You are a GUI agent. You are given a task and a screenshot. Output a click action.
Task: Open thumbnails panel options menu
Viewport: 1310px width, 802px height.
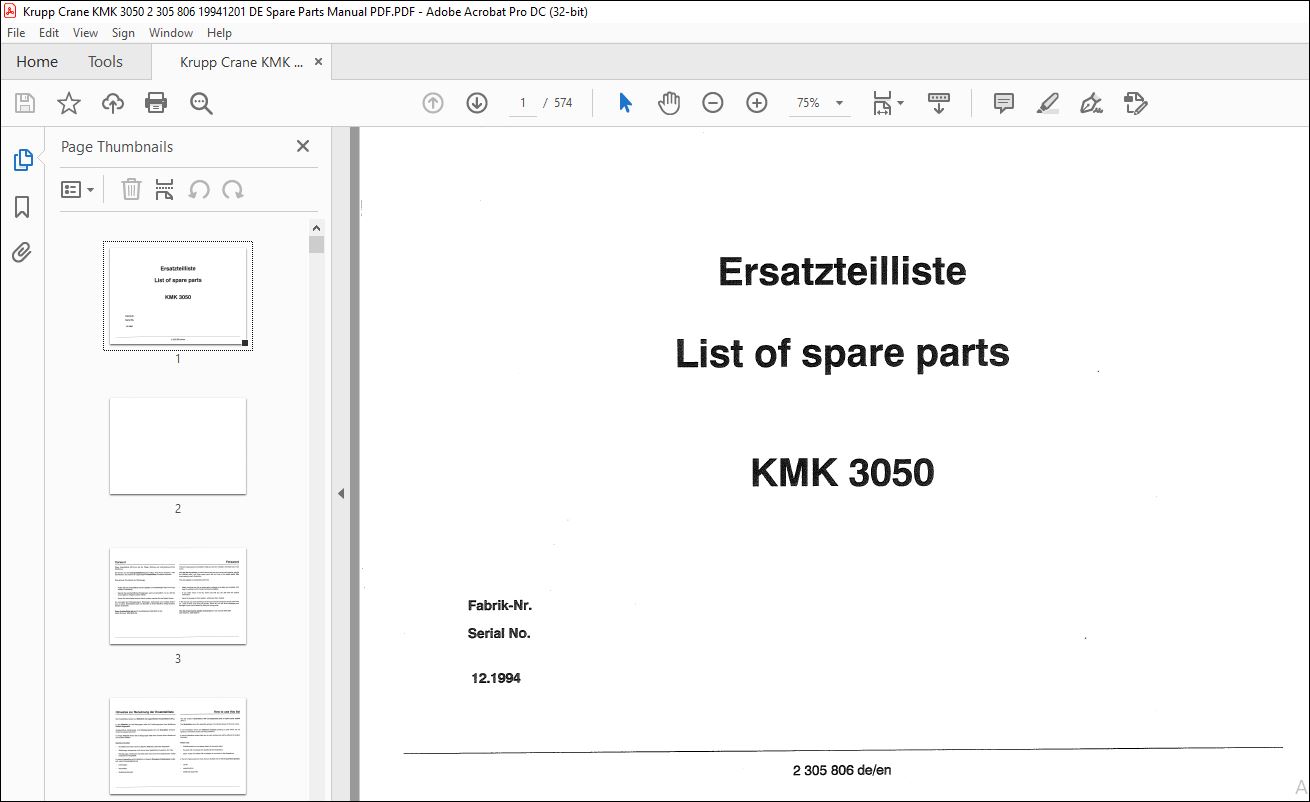(78, 189)
